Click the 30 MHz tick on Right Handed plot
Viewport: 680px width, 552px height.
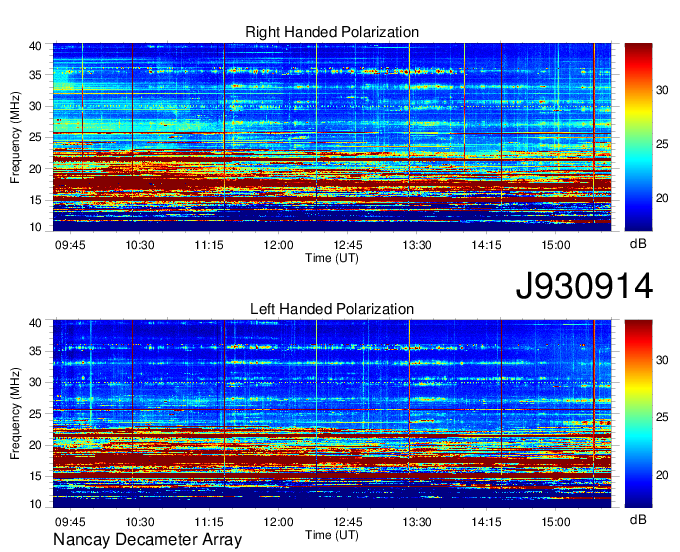(35, 107)
